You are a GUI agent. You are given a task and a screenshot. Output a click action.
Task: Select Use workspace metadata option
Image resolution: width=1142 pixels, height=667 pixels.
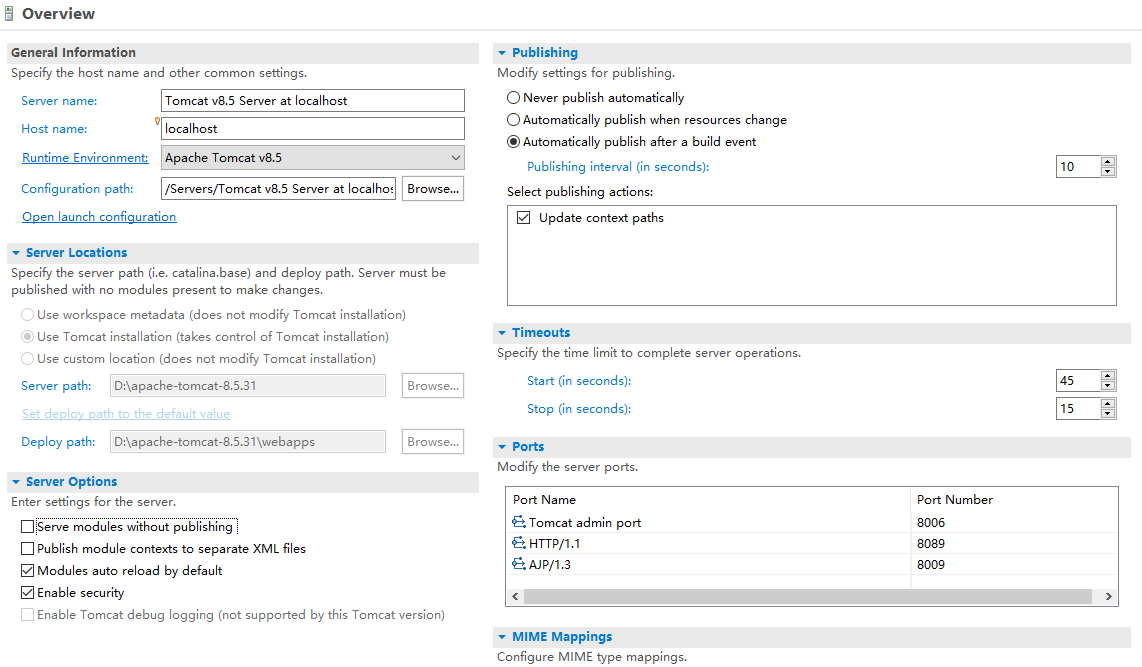tap(28, 315)
